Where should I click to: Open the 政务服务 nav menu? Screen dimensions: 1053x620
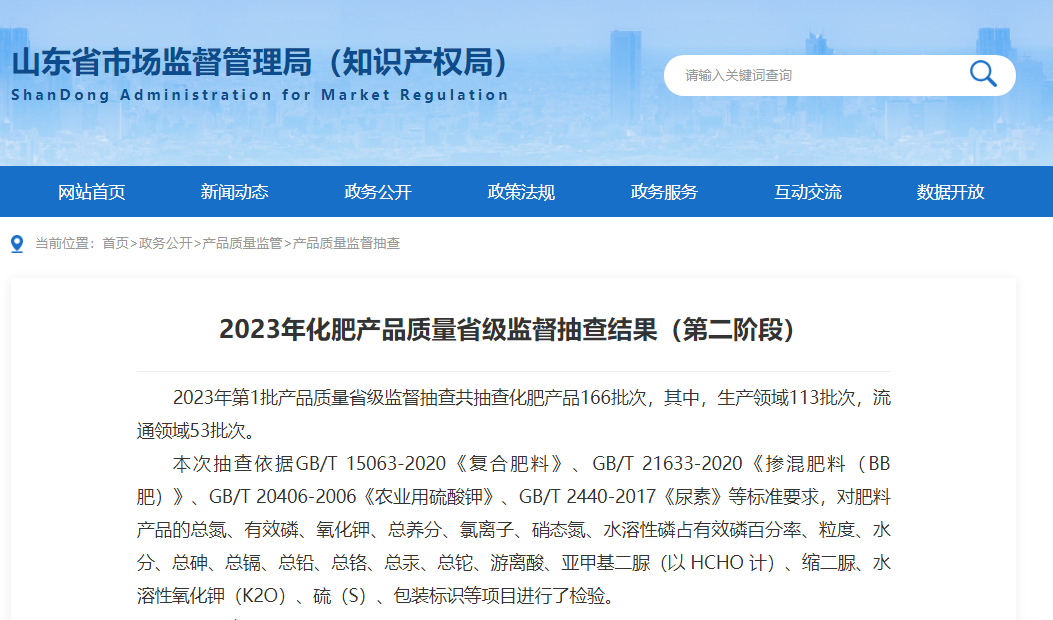click(x=664, y=192)
